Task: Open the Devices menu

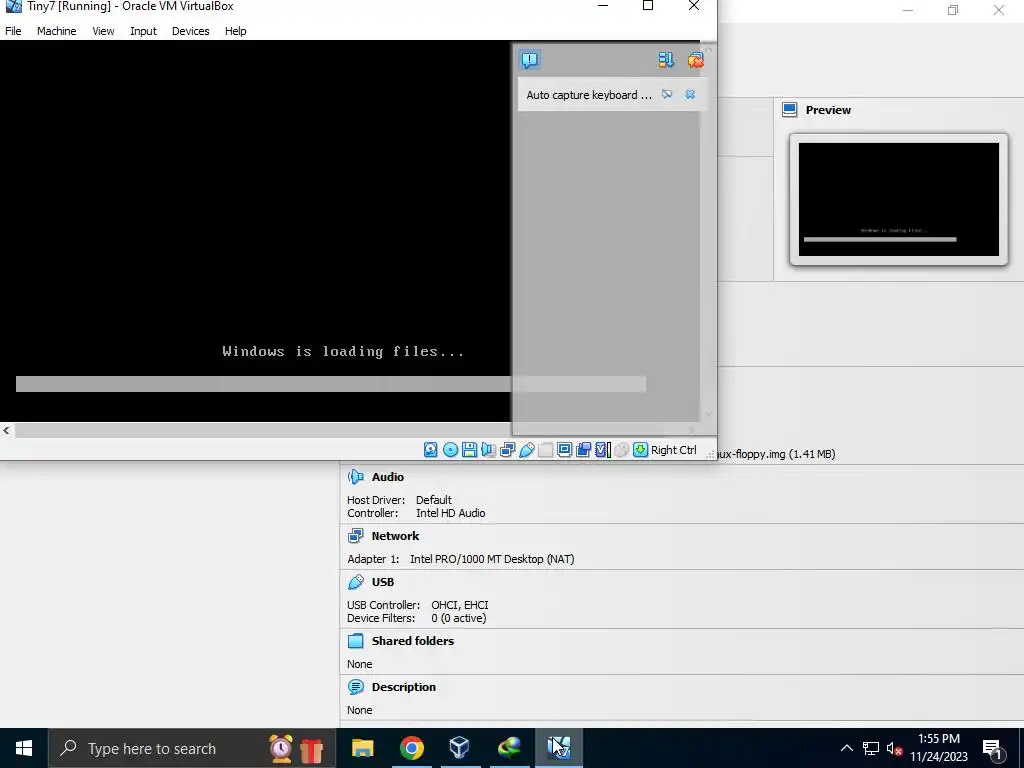Action: coord(191,31)
